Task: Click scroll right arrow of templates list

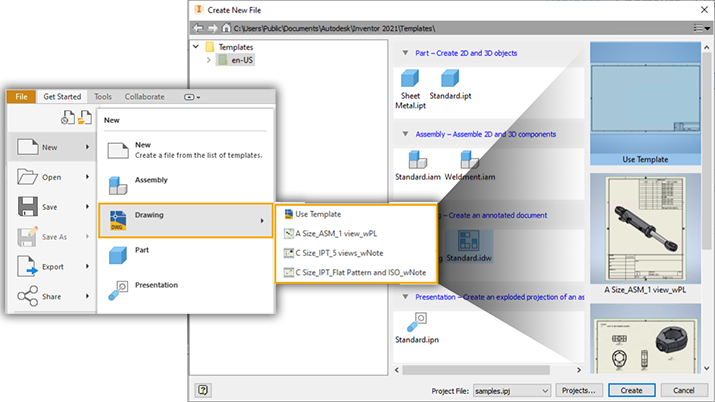Action: click(x=579, y=370)
